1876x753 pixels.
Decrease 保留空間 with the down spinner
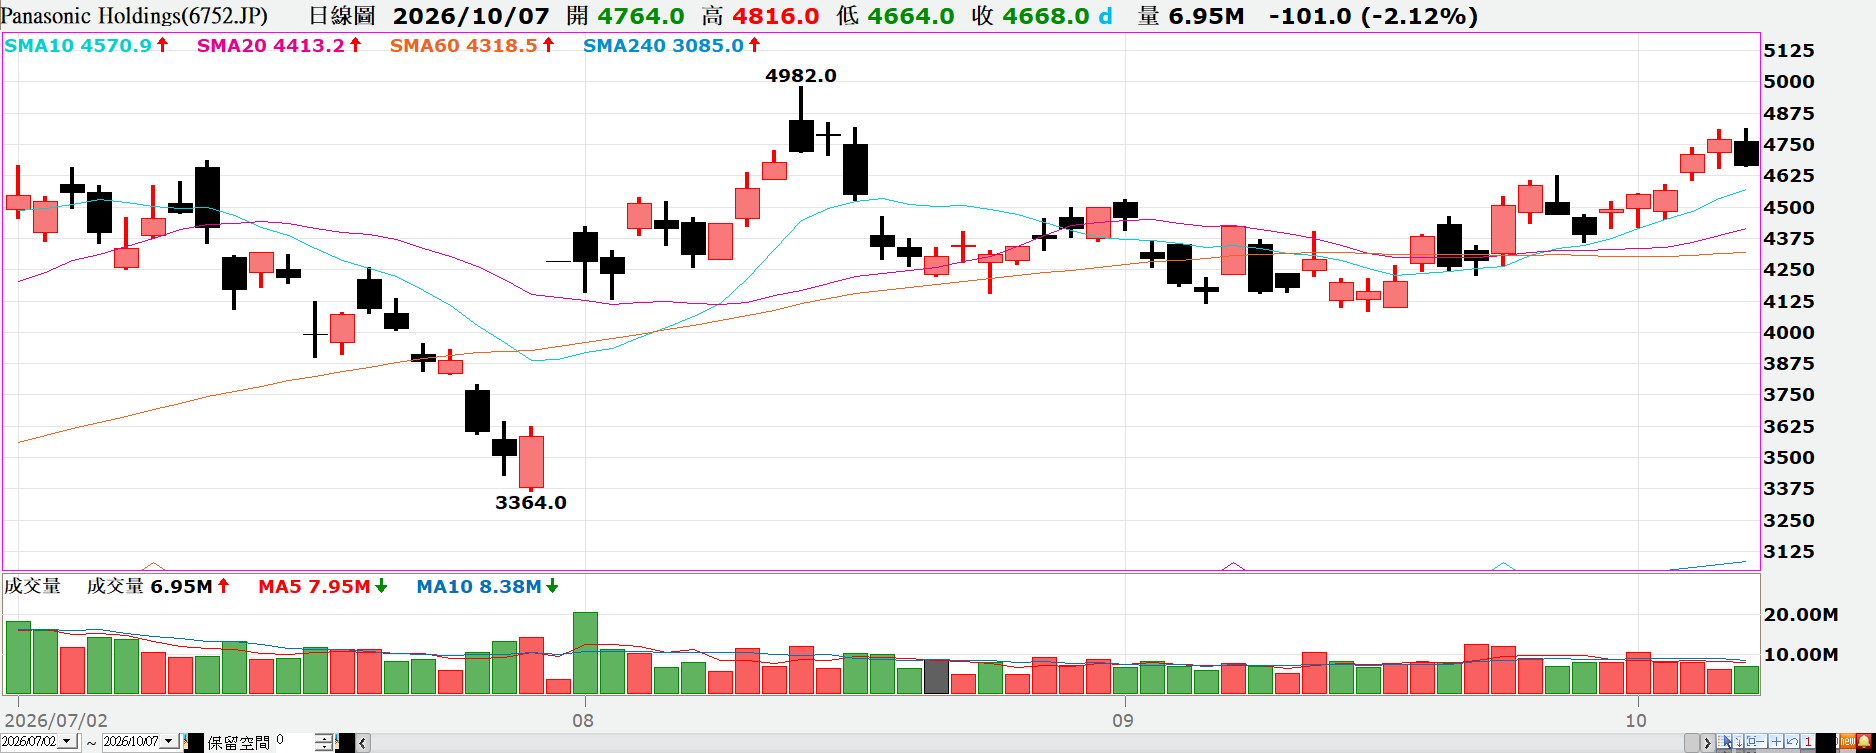coord(324,747)
